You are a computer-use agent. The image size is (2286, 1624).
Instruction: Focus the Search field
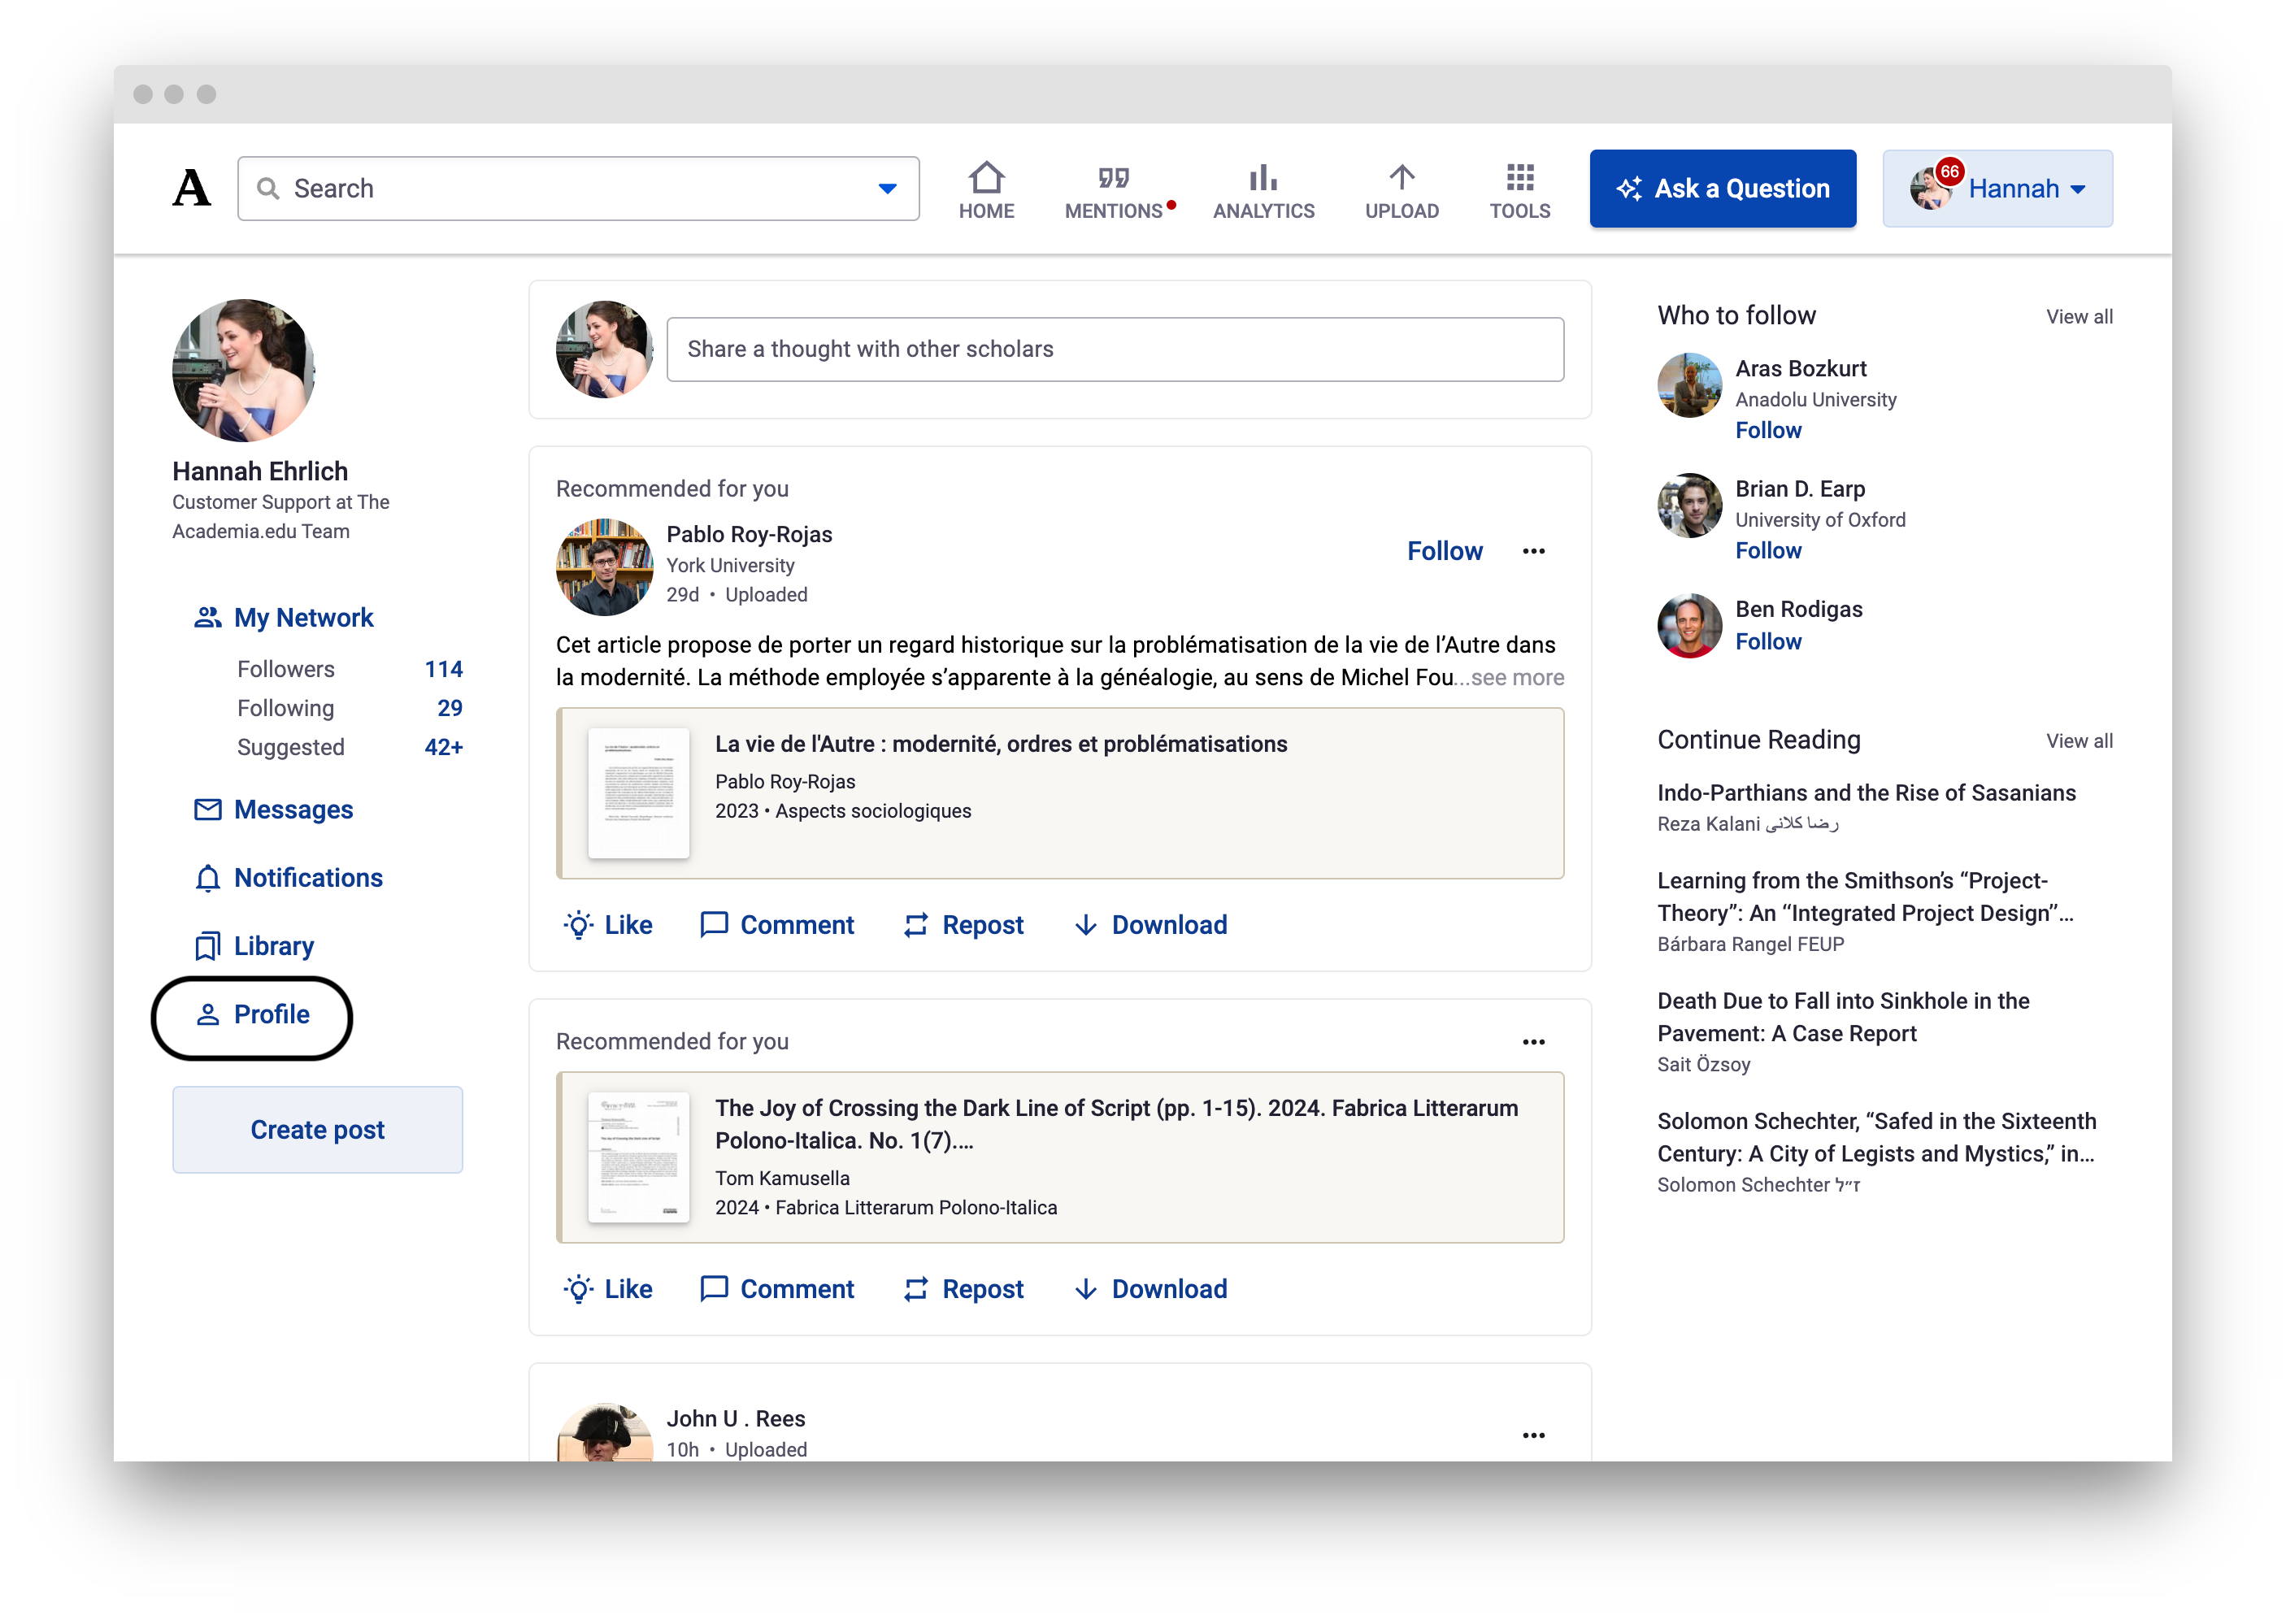(578, 188)
